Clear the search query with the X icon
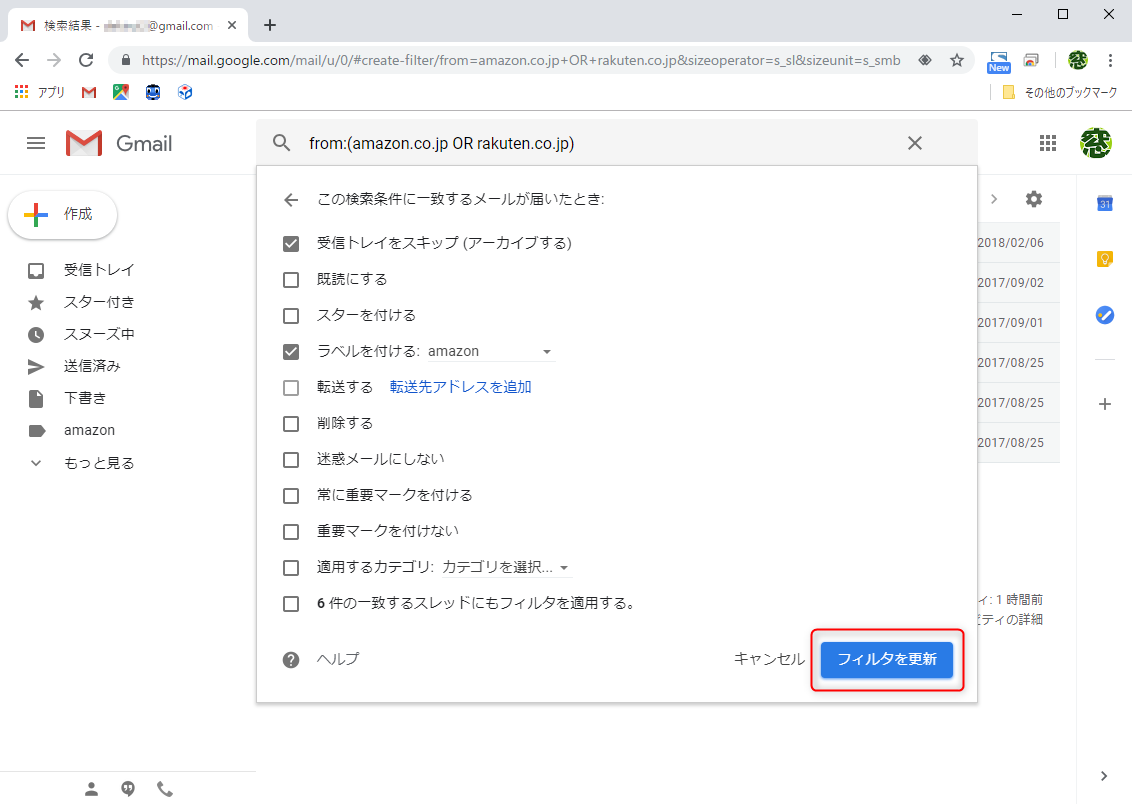This screenshot has width=1132, height=804. point(914,143)
